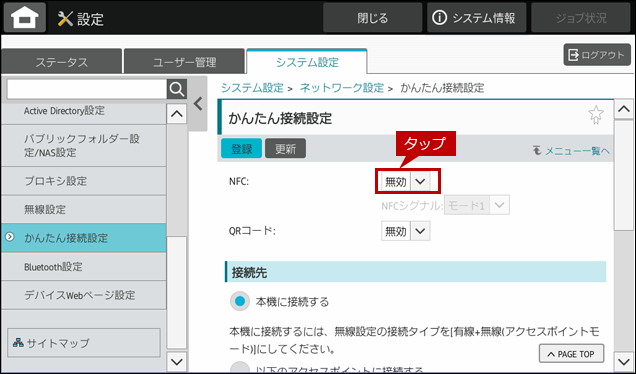
Task: Click the content pane scroll-down arrow
Action: coord(623,361)
